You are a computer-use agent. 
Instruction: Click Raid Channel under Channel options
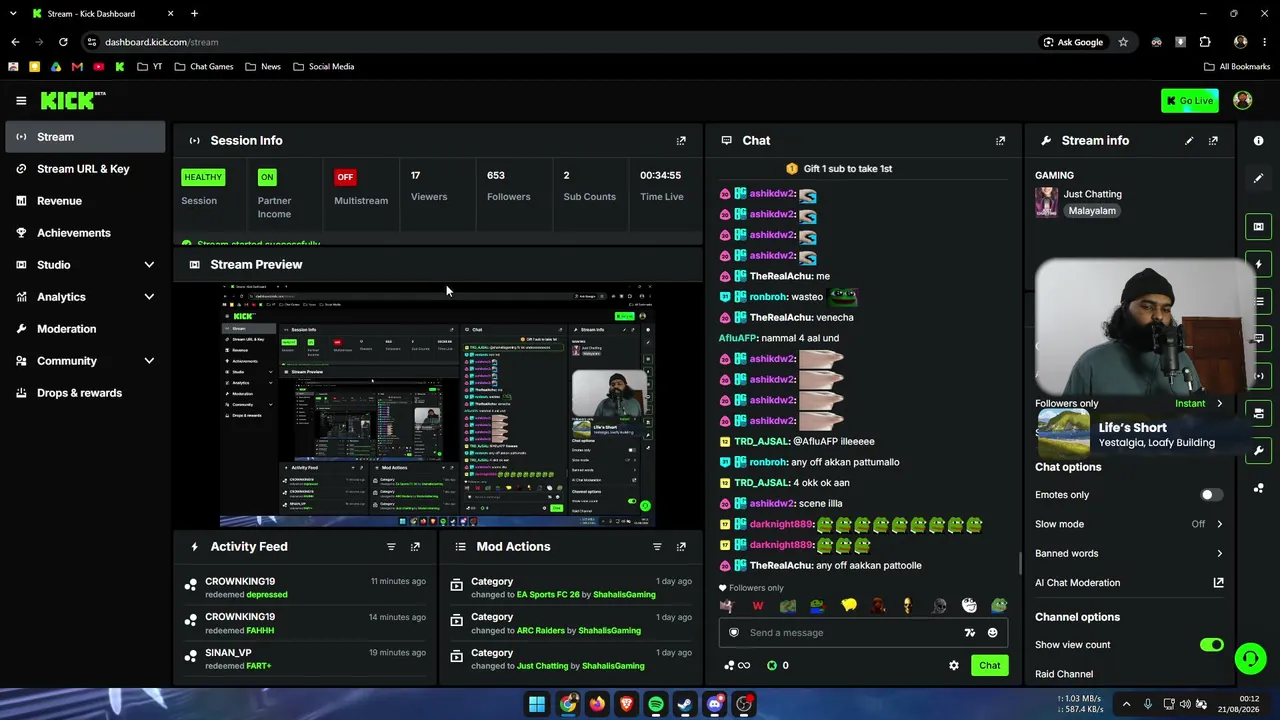[1064, 674]
